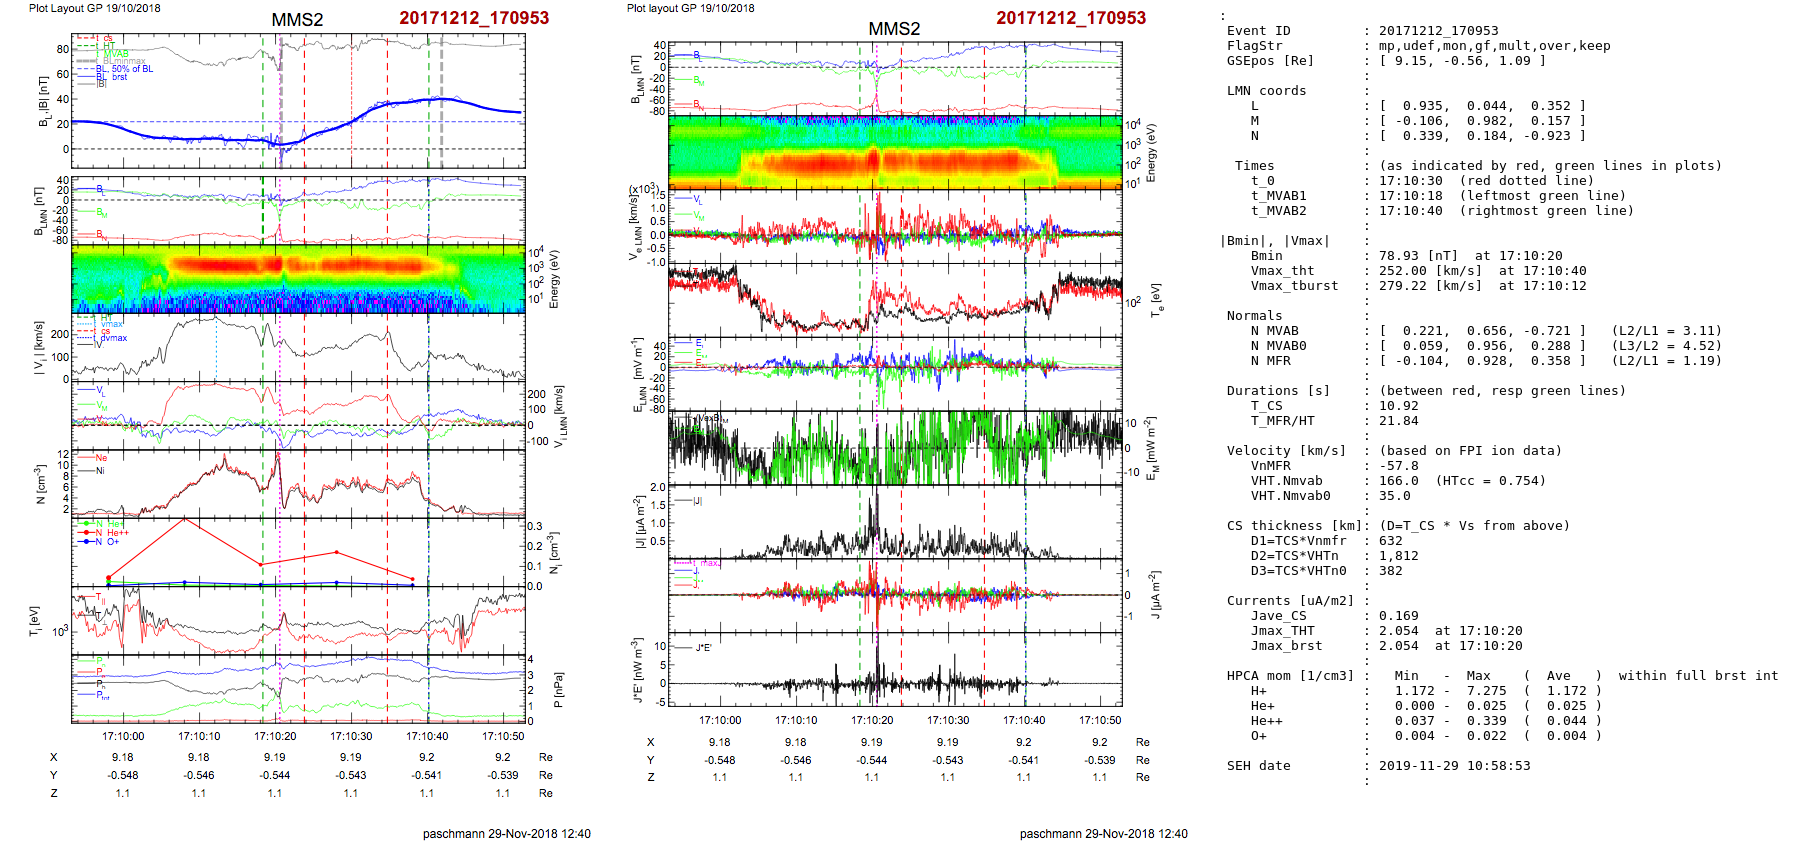Select the Jave_CS value 0.169

1399,616
